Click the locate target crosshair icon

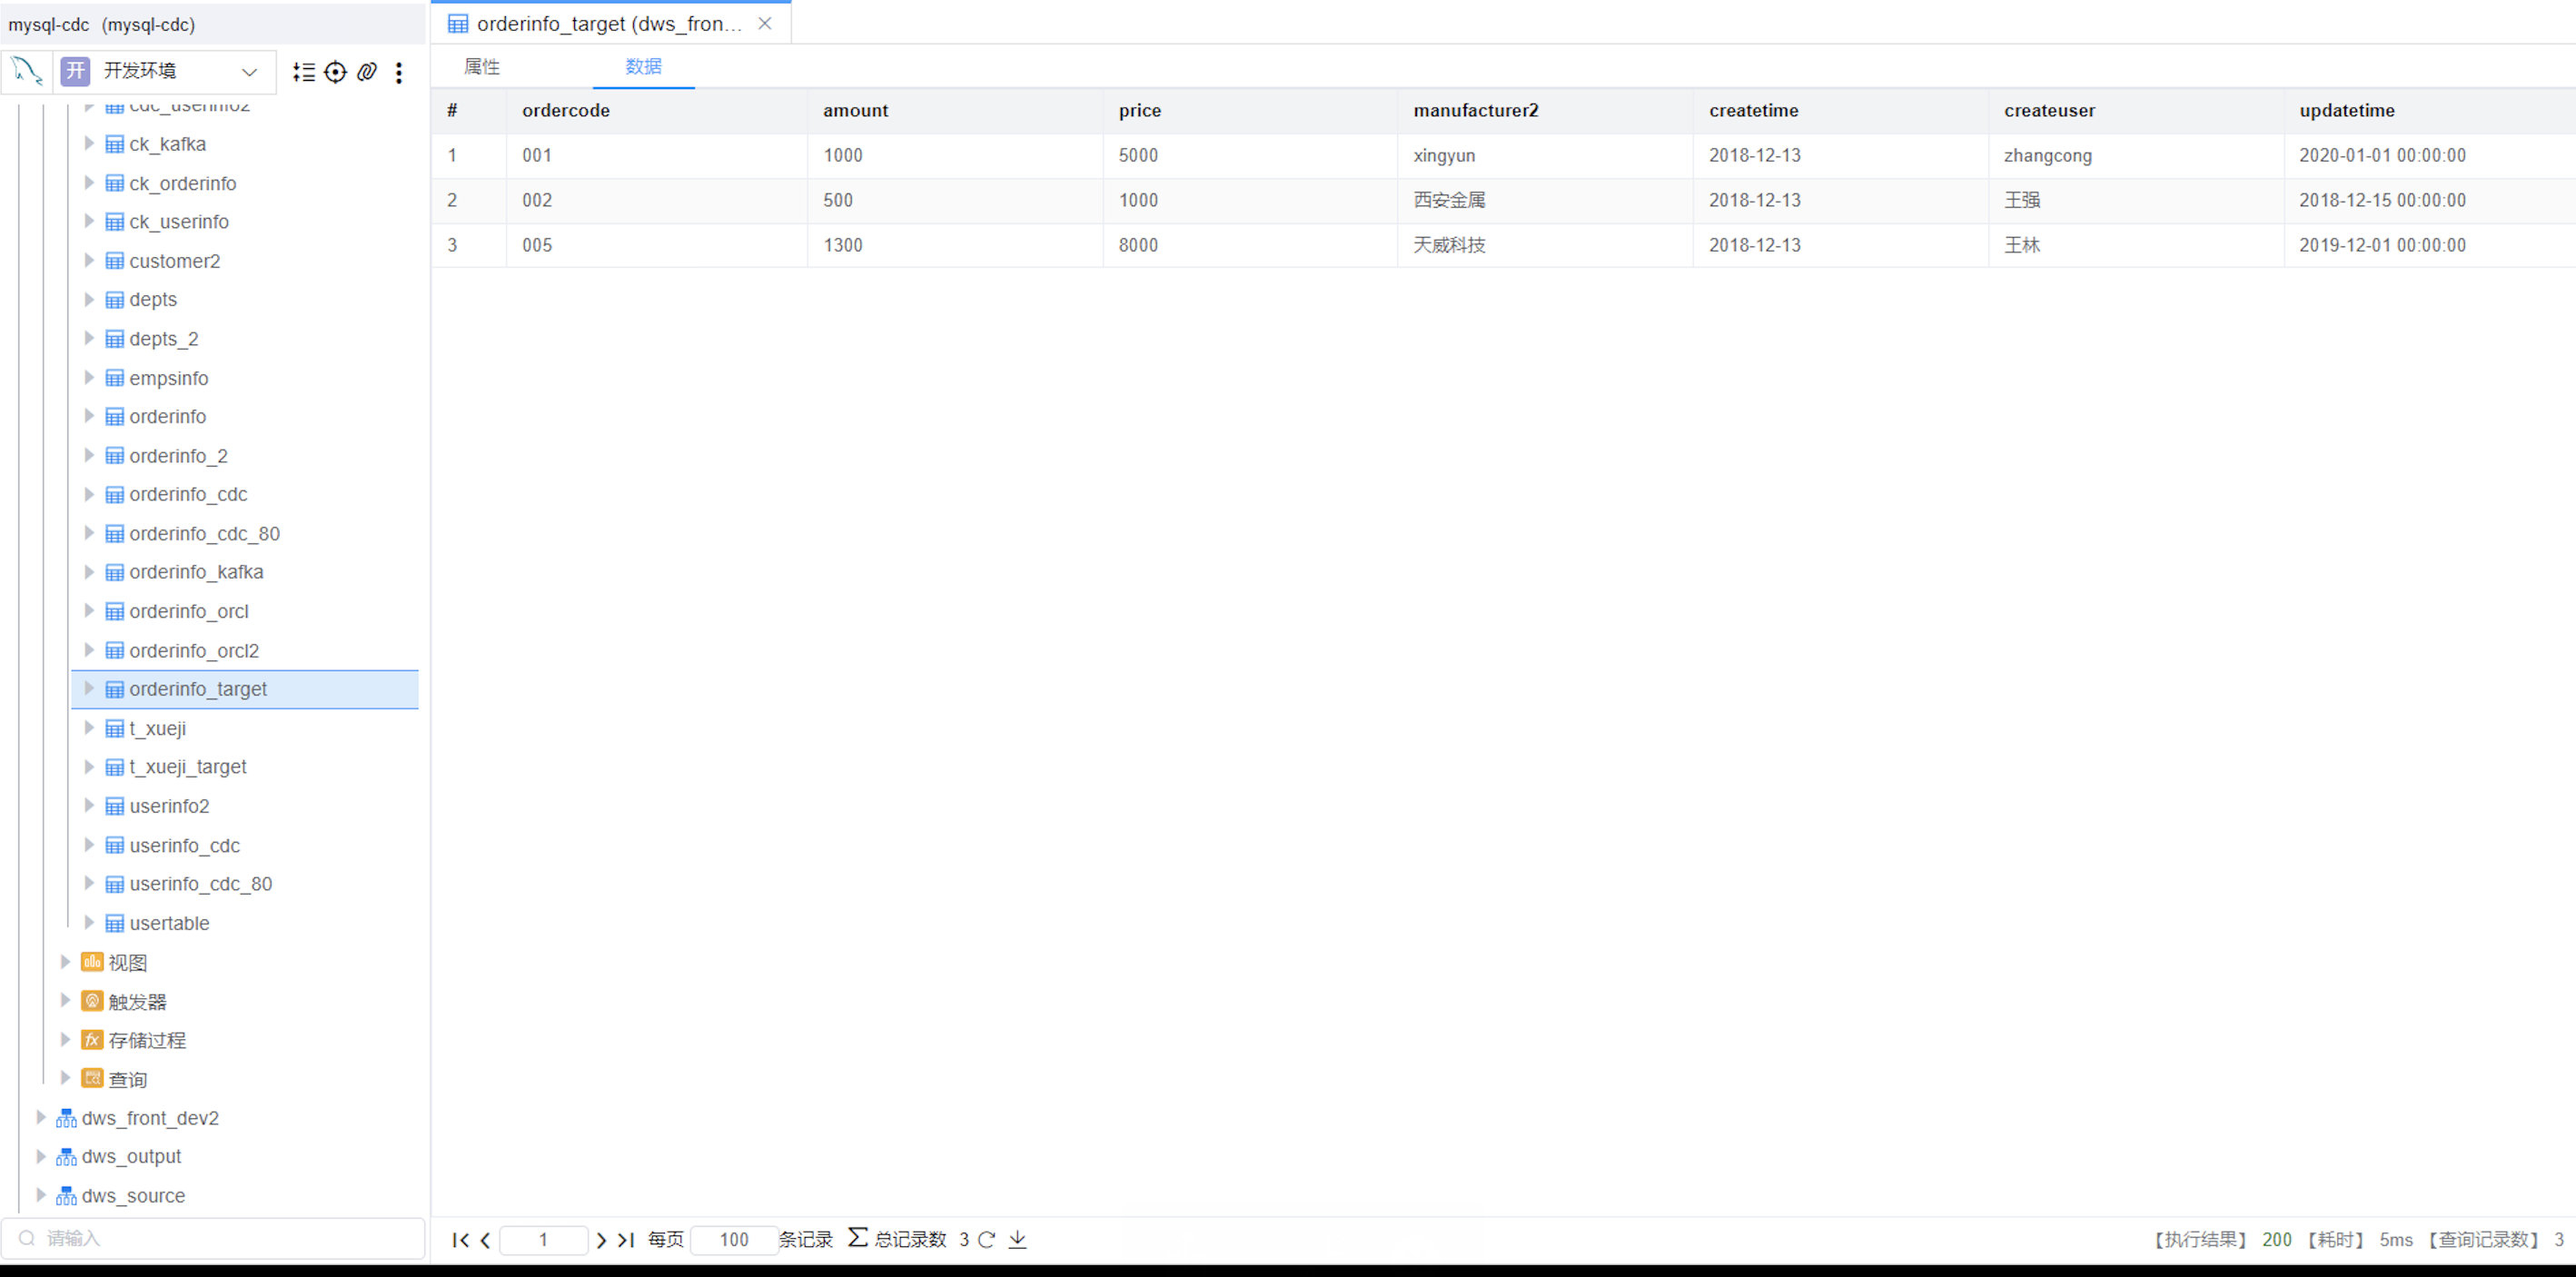pyautogui.click(x=336, y=71)
